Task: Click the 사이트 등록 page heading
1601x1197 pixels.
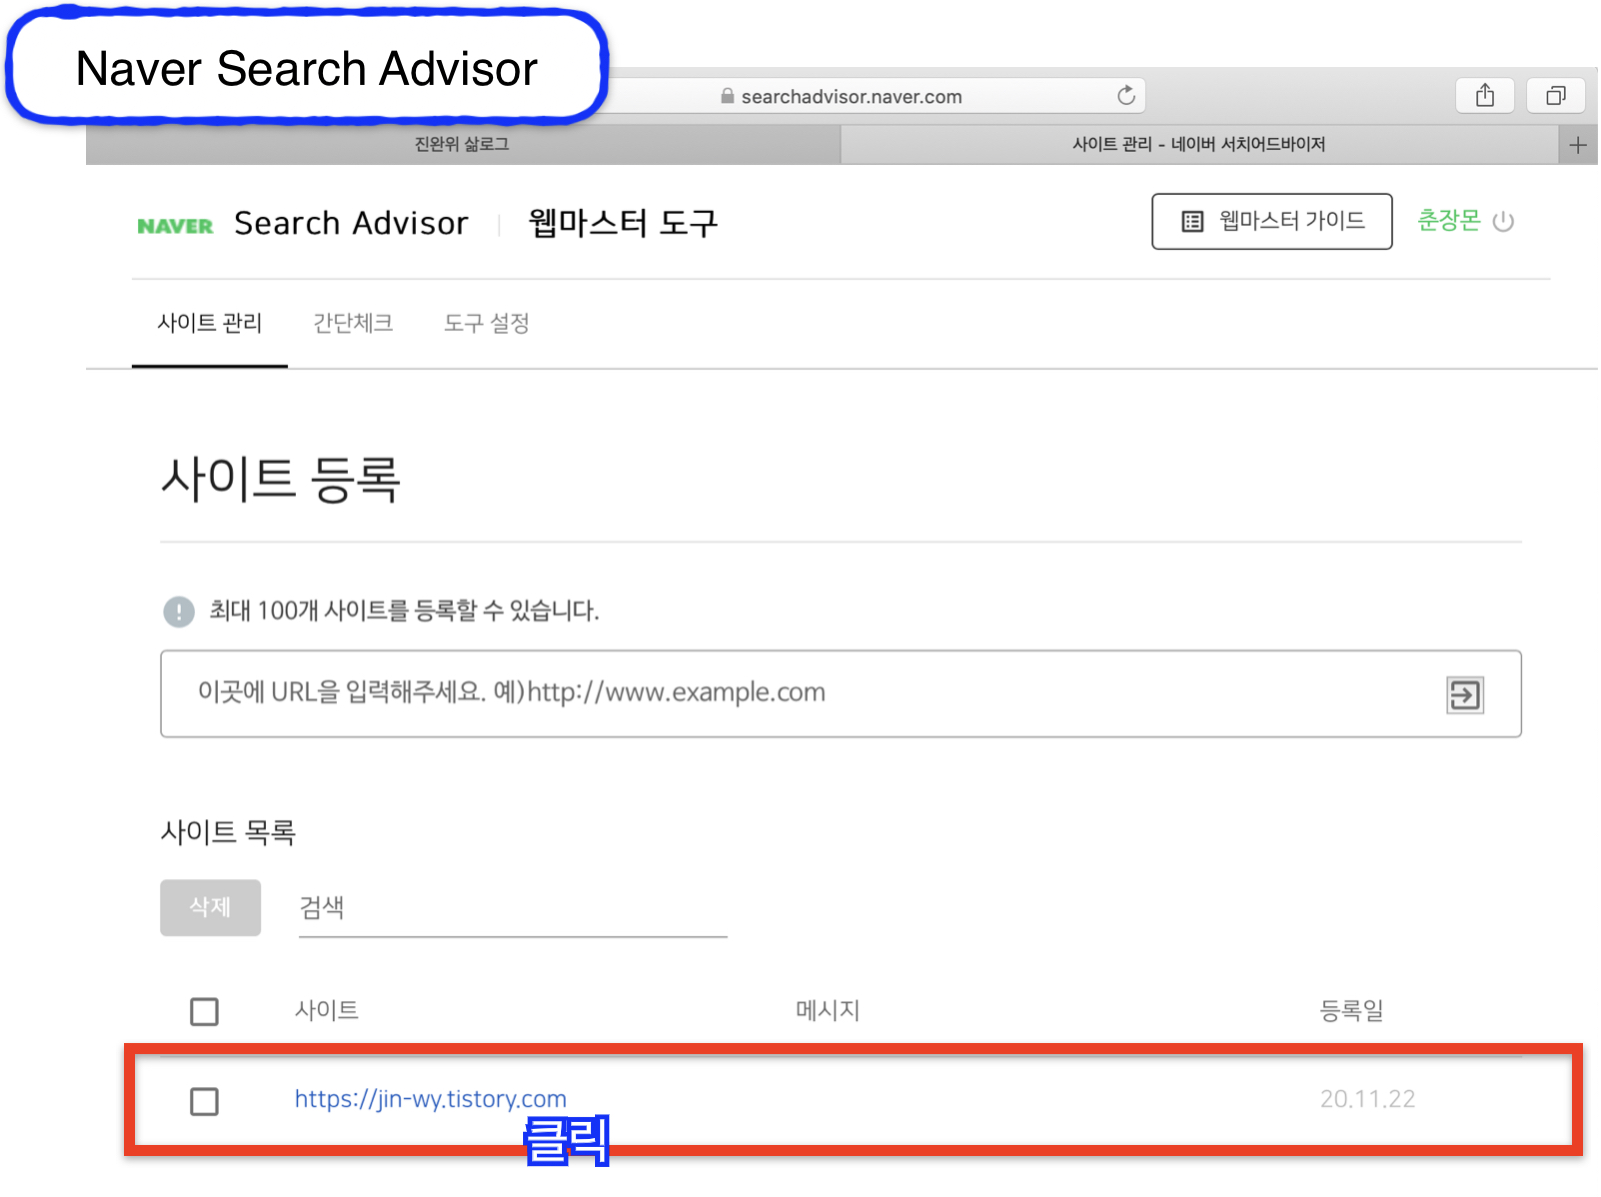Action: (281, 479)
